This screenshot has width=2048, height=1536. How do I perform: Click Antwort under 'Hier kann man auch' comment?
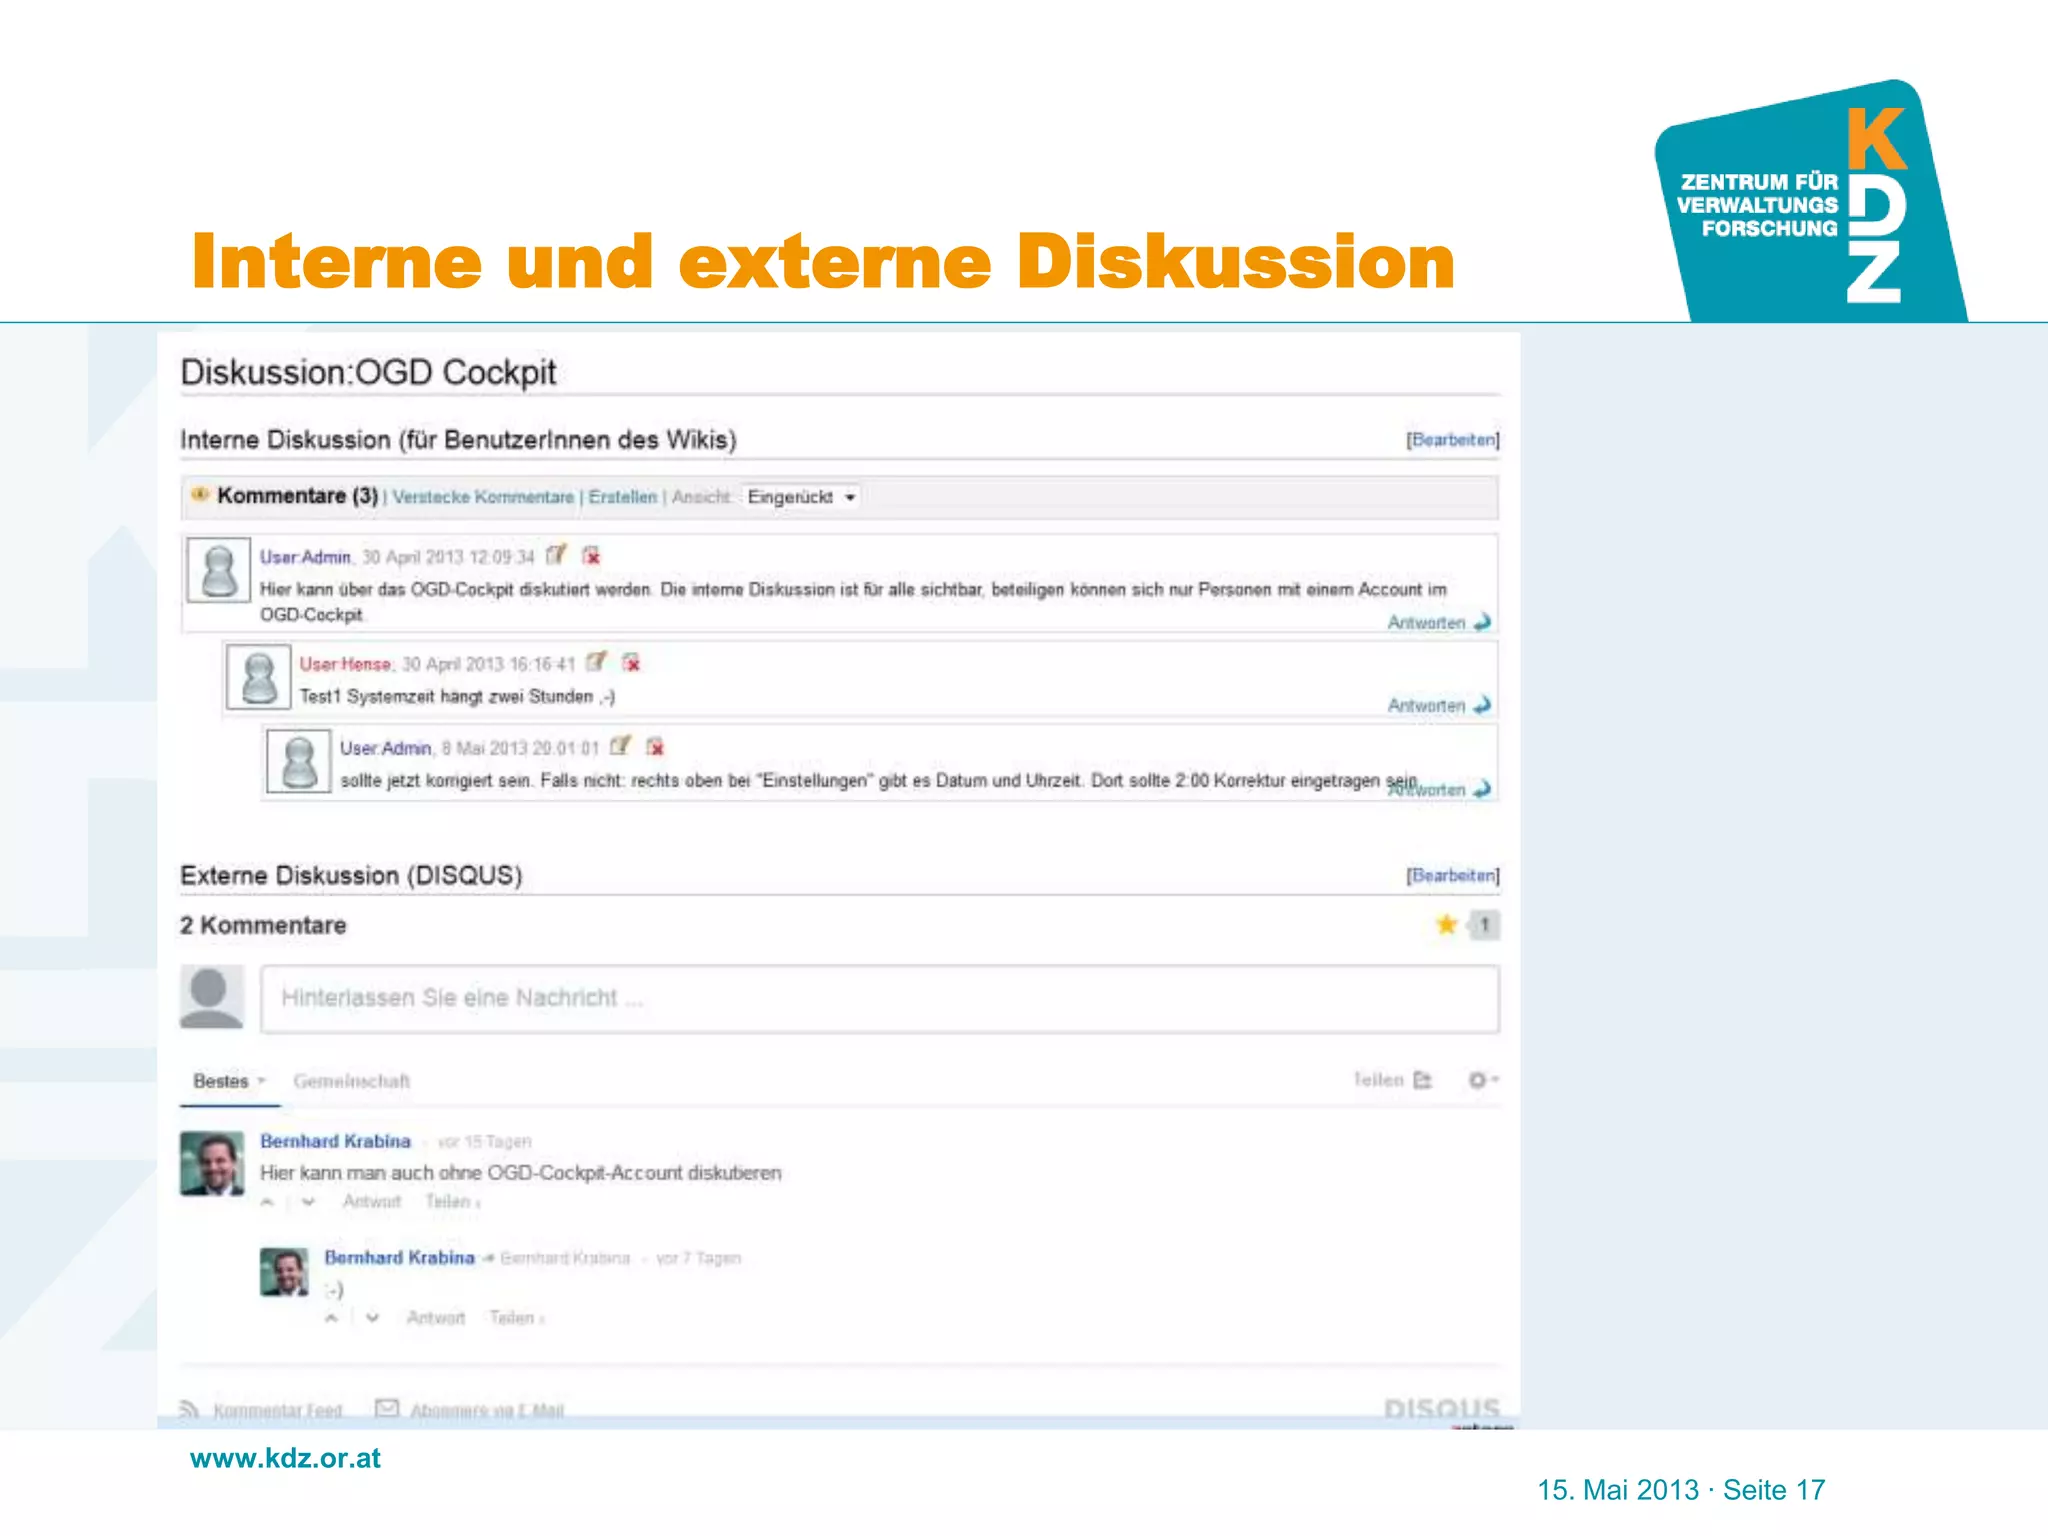(x=371, y=1201)
